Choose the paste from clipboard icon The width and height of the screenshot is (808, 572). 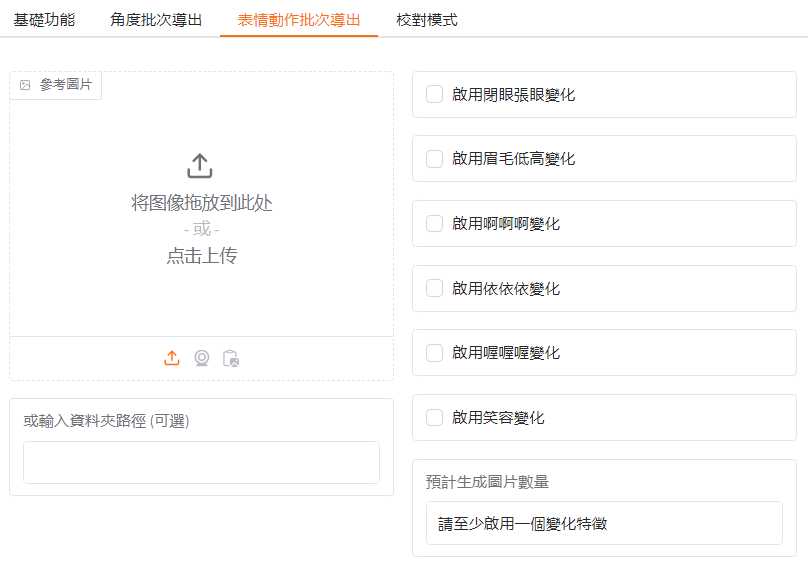[x=231, y=358]
